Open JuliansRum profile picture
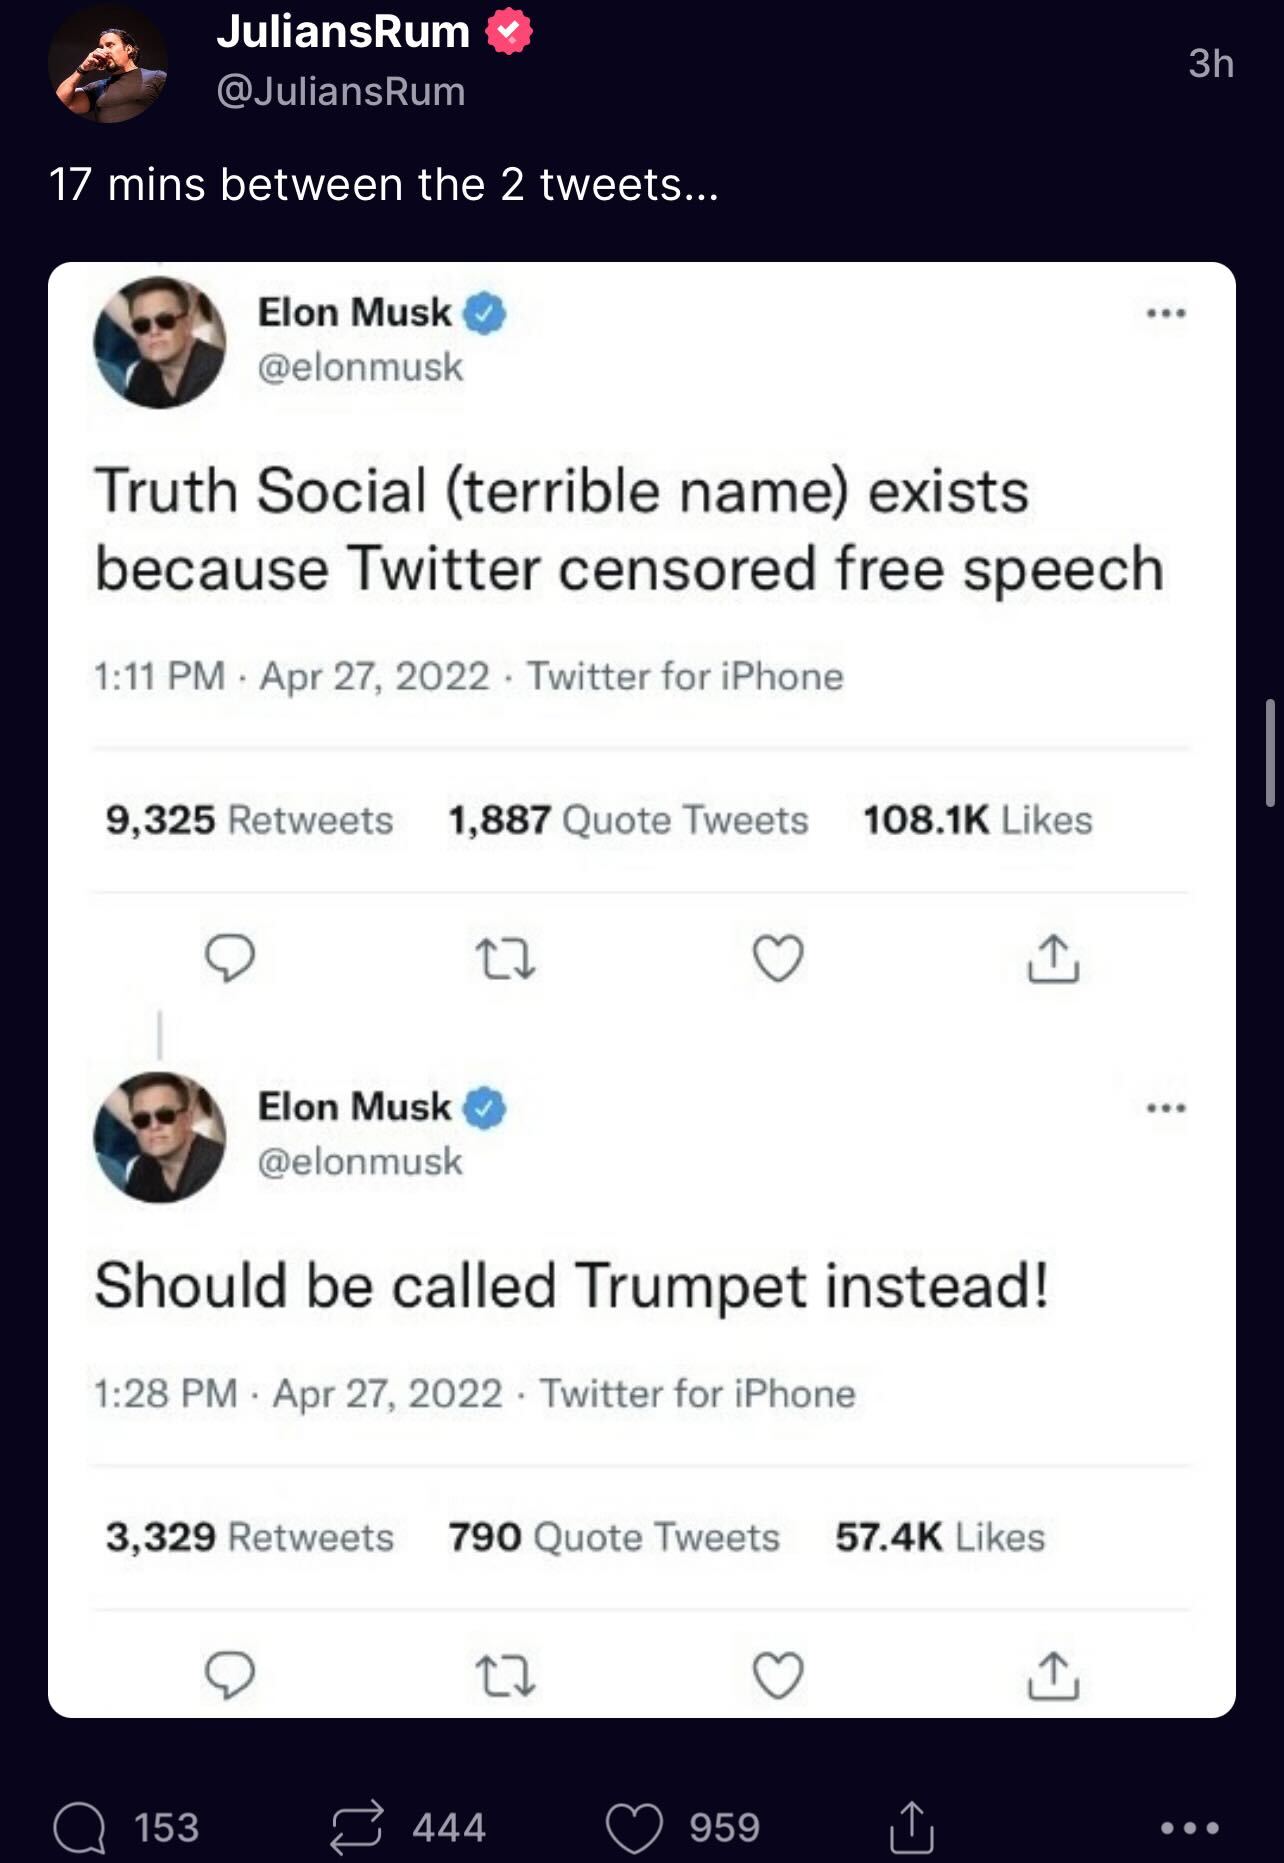 [107, 63]
